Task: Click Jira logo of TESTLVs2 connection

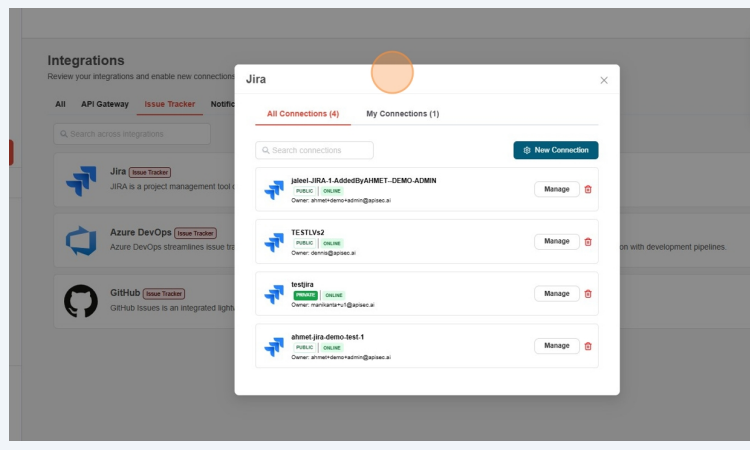Action: [x=274, y=242]
